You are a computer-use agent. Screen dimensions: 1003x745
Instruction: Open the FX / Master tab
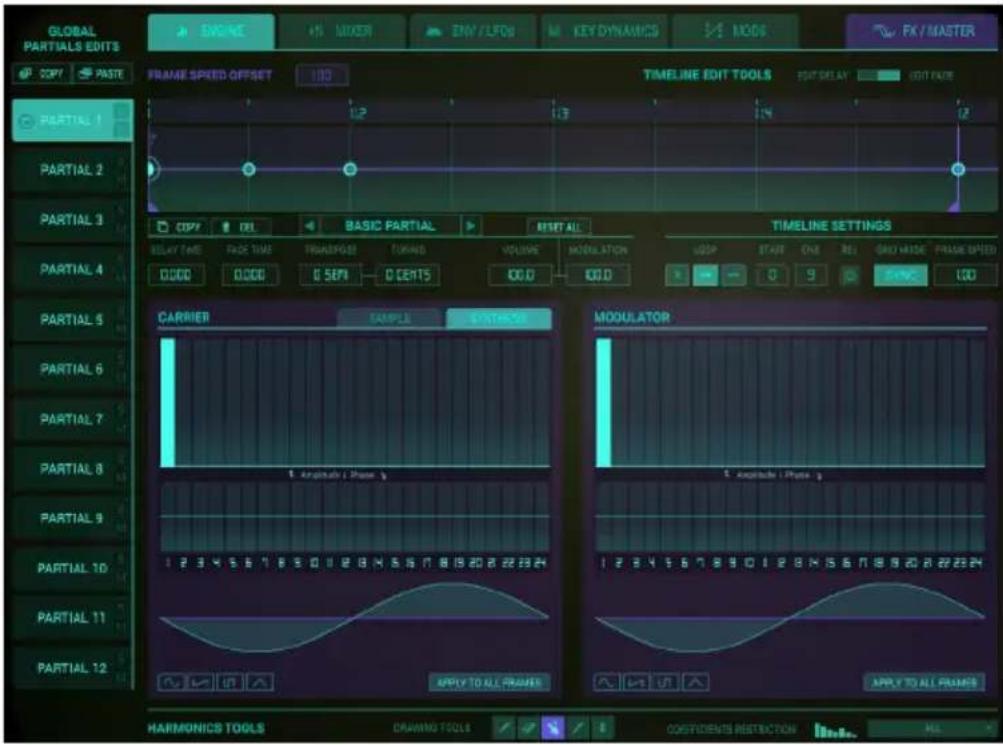click(921, 31)
